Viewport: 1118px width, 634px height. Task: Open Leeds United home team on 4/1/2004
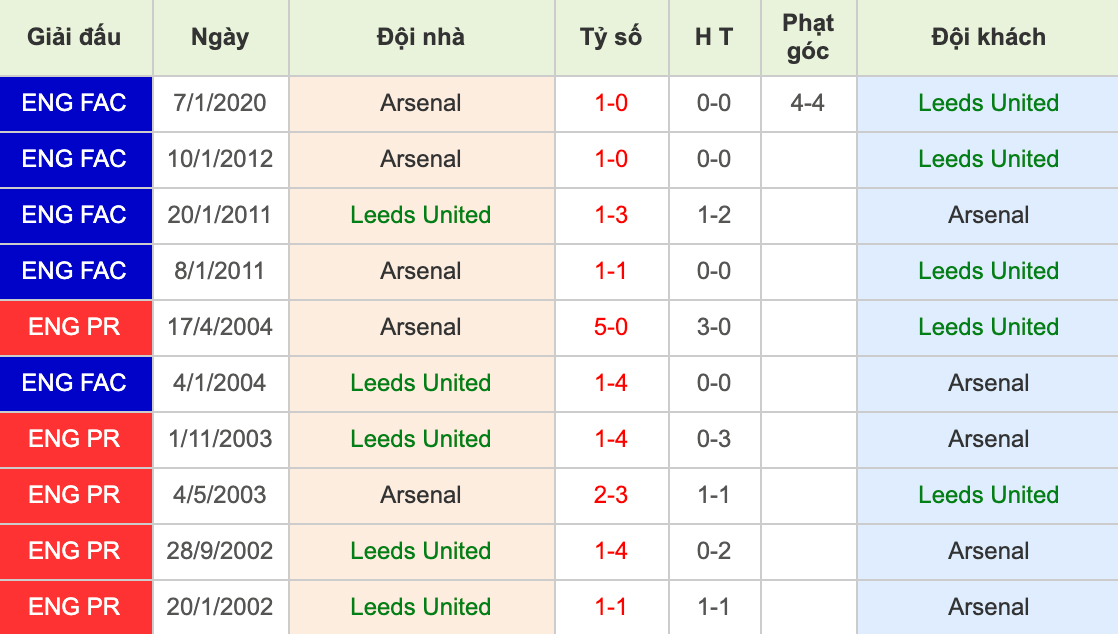[x=421, y=383]
